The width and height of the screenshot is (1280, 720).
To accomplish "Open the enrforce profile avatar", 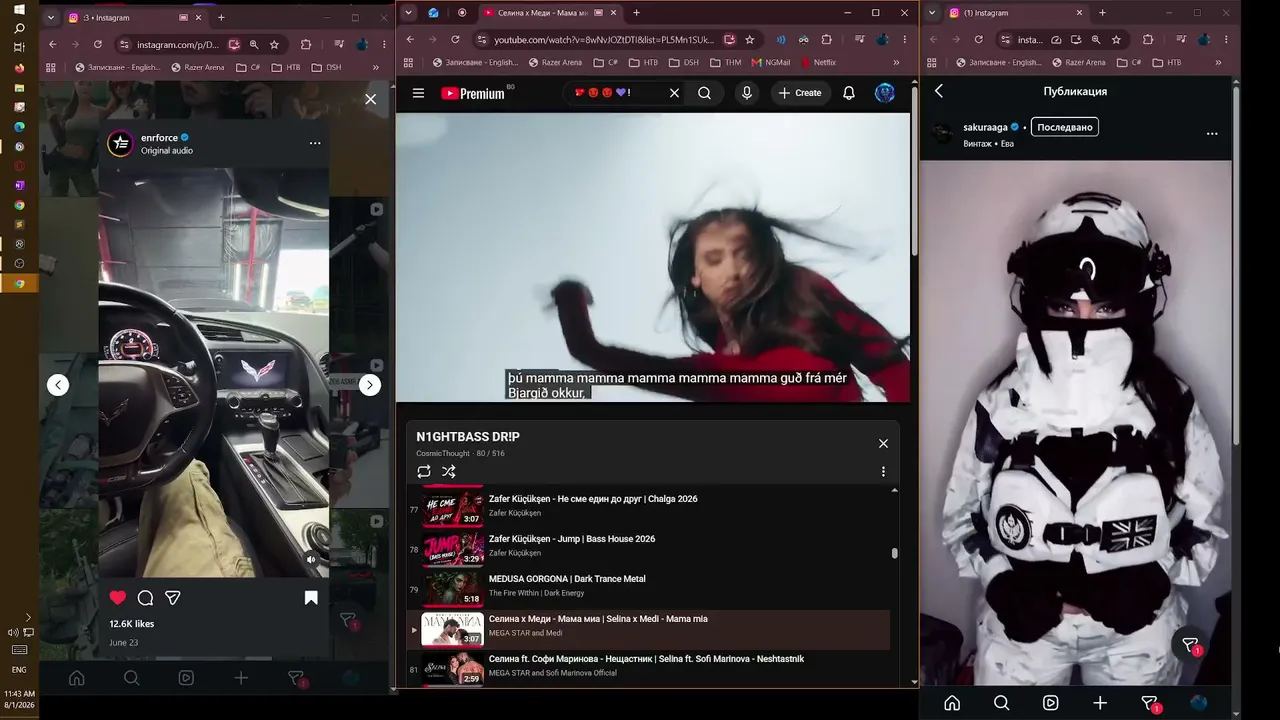I will 120,143.
